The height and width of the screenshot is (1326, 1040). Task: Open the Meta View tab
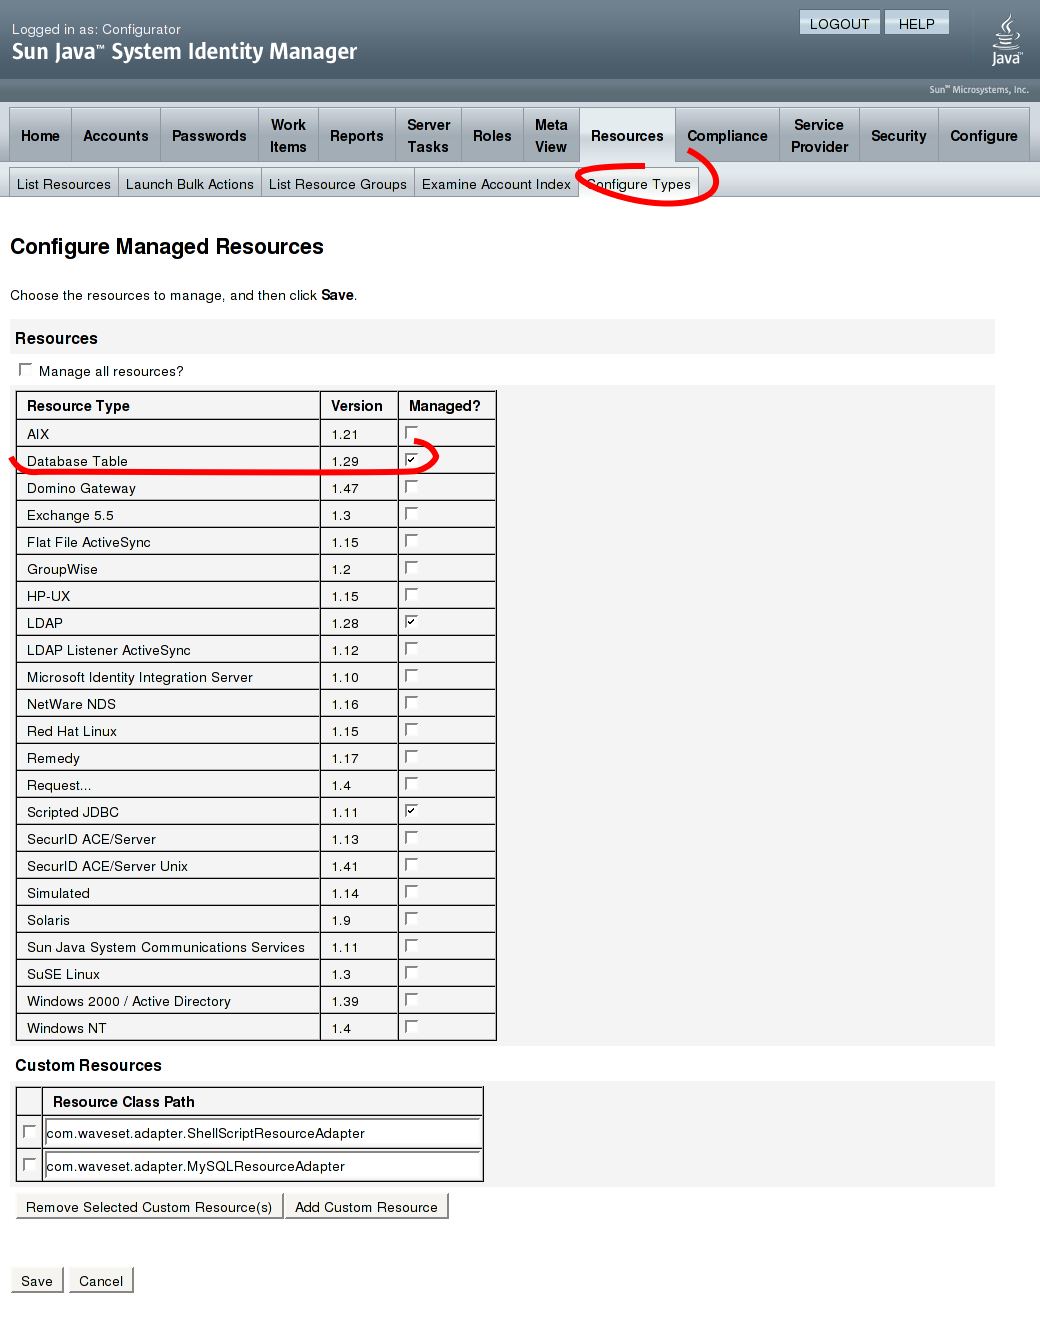[551, 136]
